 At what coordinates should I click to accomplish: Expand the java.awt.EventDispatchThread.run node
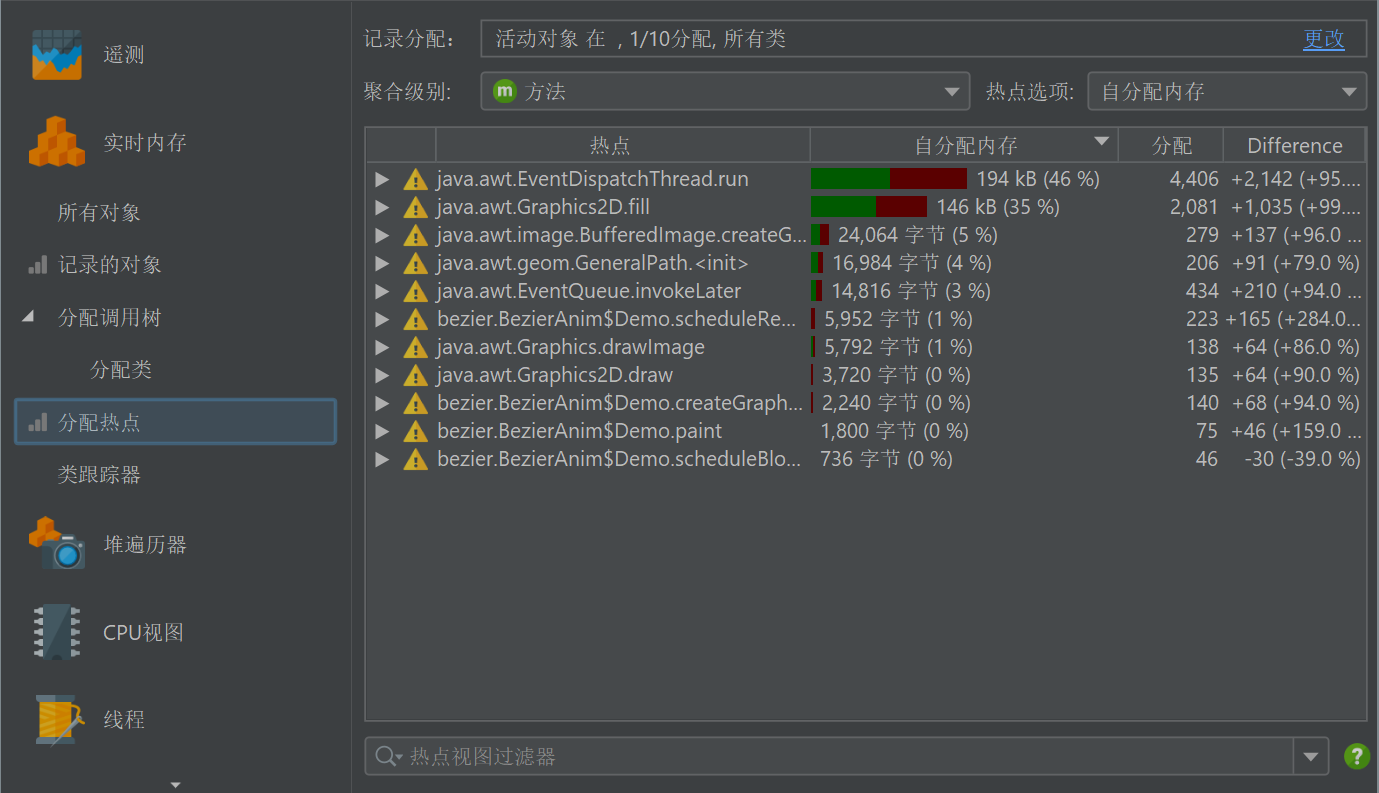point(381,180)
